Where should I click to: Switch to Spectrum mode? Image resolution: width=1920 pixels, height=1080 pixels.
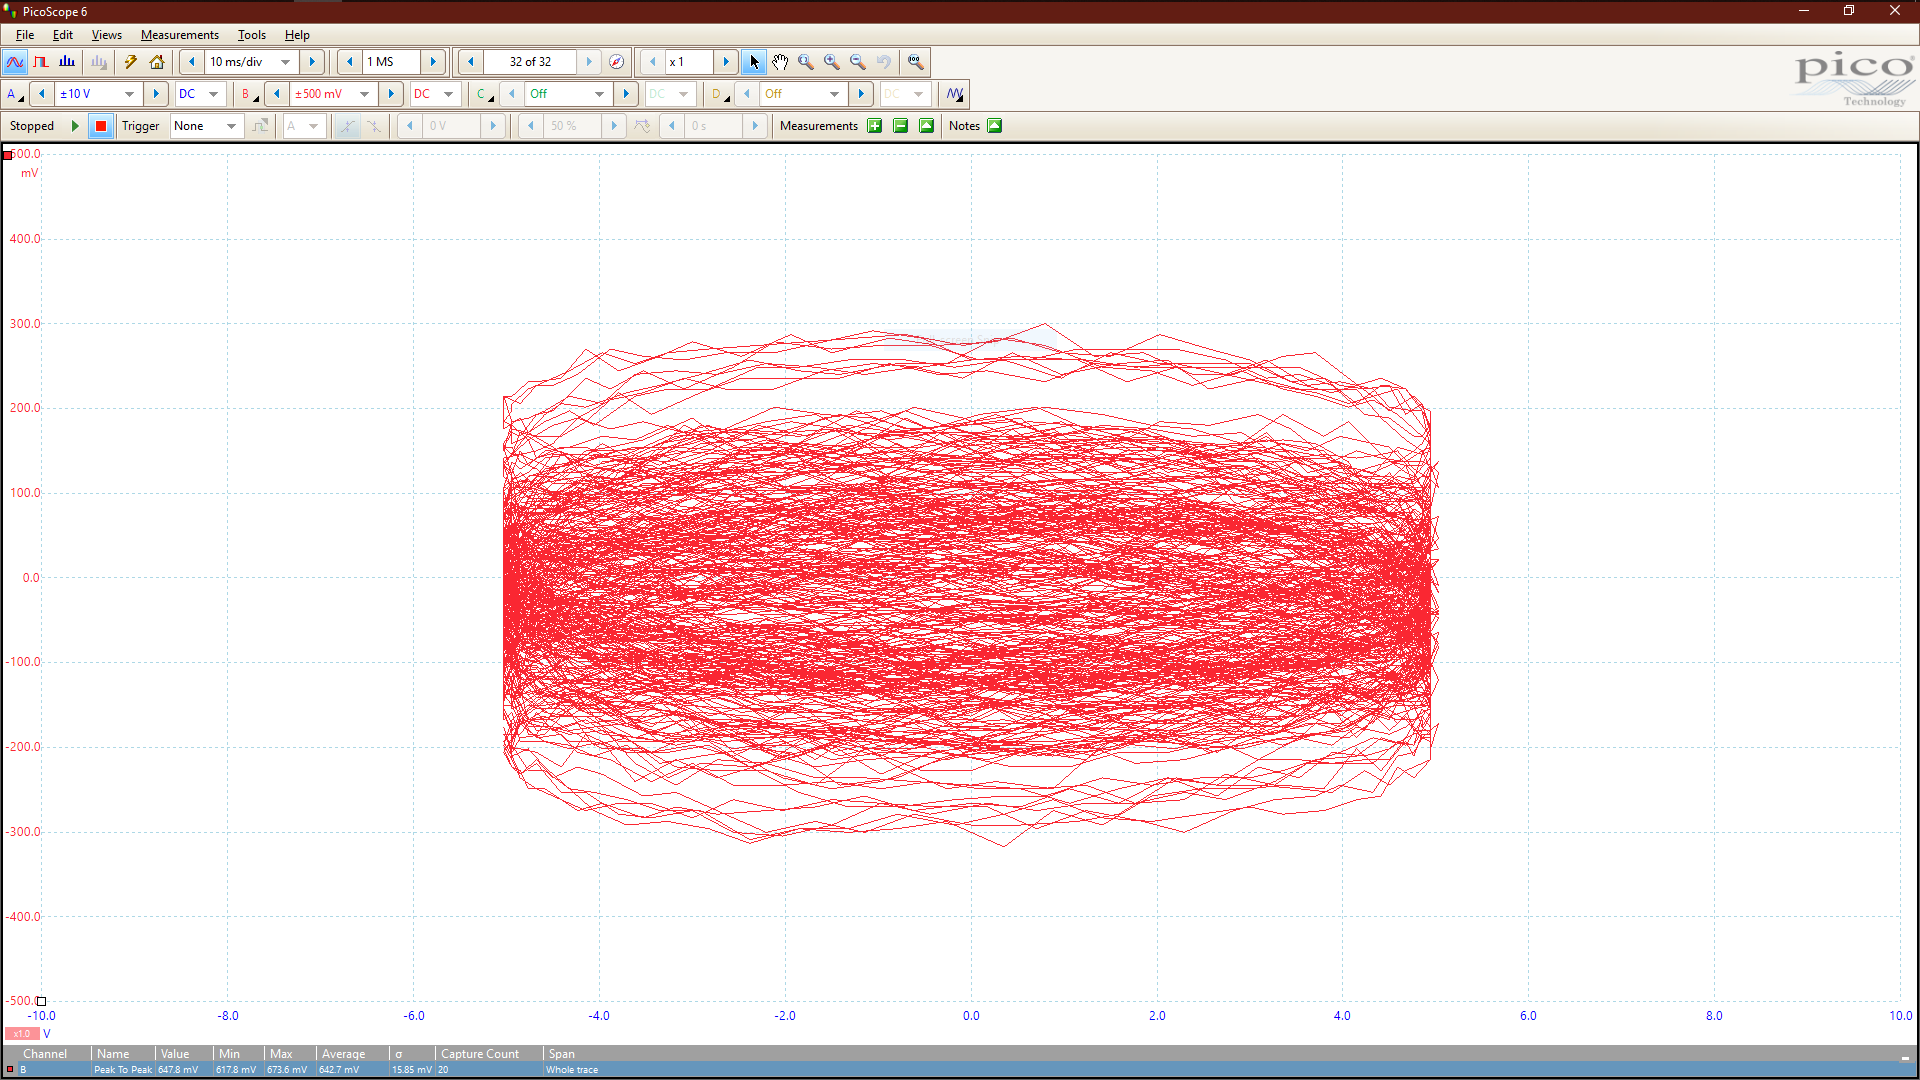pos(67,62)
